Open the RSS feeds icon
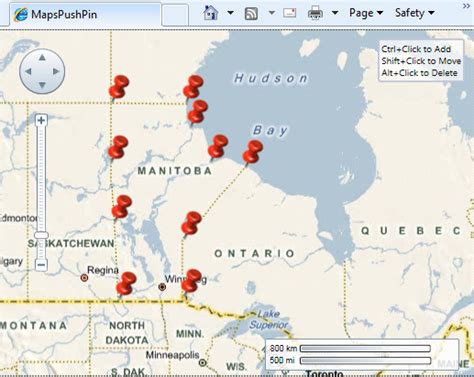The width and height of the screenshot is (474, 377). [x=251, y=14]
